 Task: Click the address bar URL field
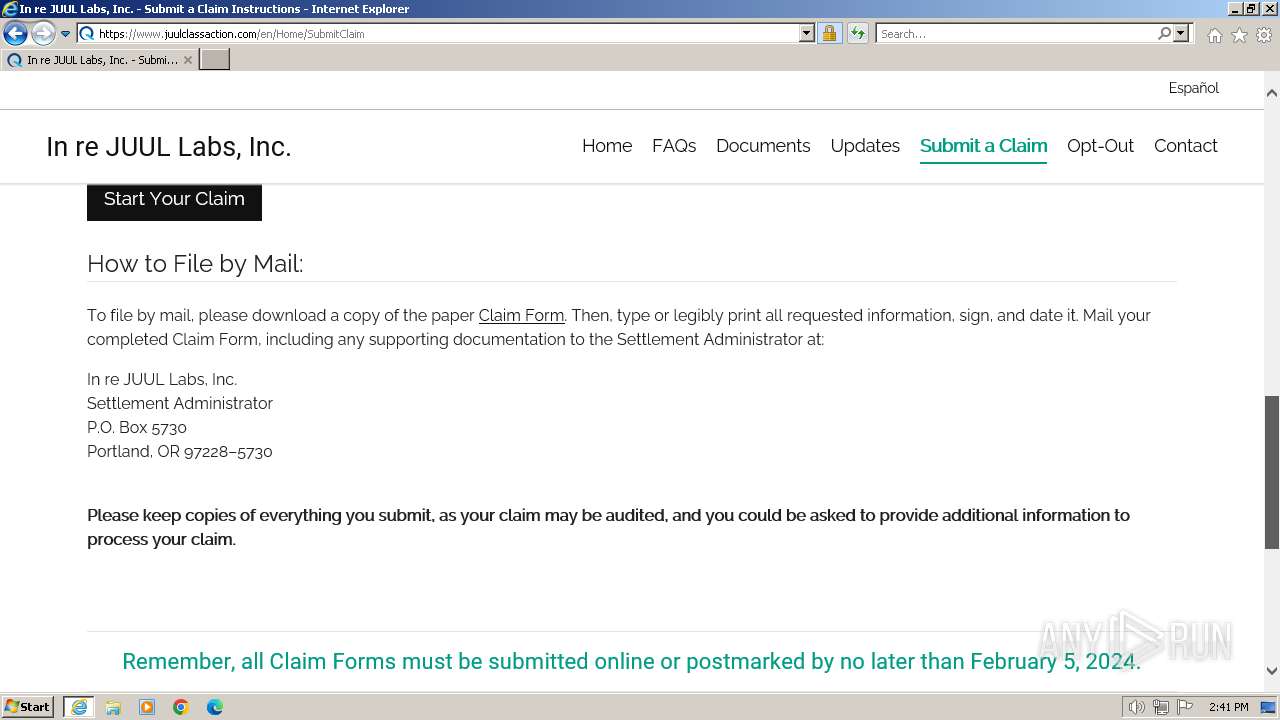(x=447, y=34)
